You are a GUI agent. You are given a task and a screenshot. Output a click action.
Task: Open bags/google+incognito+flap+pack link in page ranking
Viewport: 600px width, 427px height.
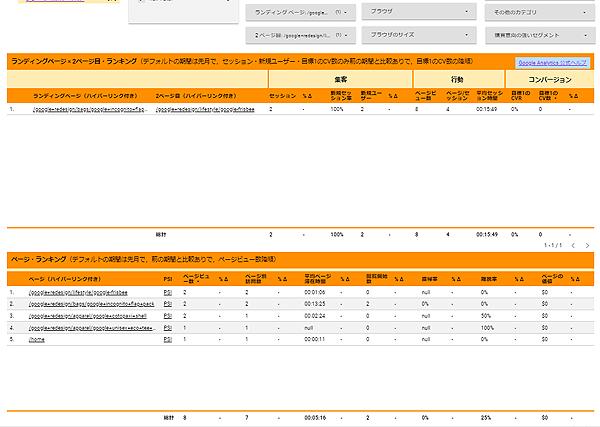pos(91,304)
